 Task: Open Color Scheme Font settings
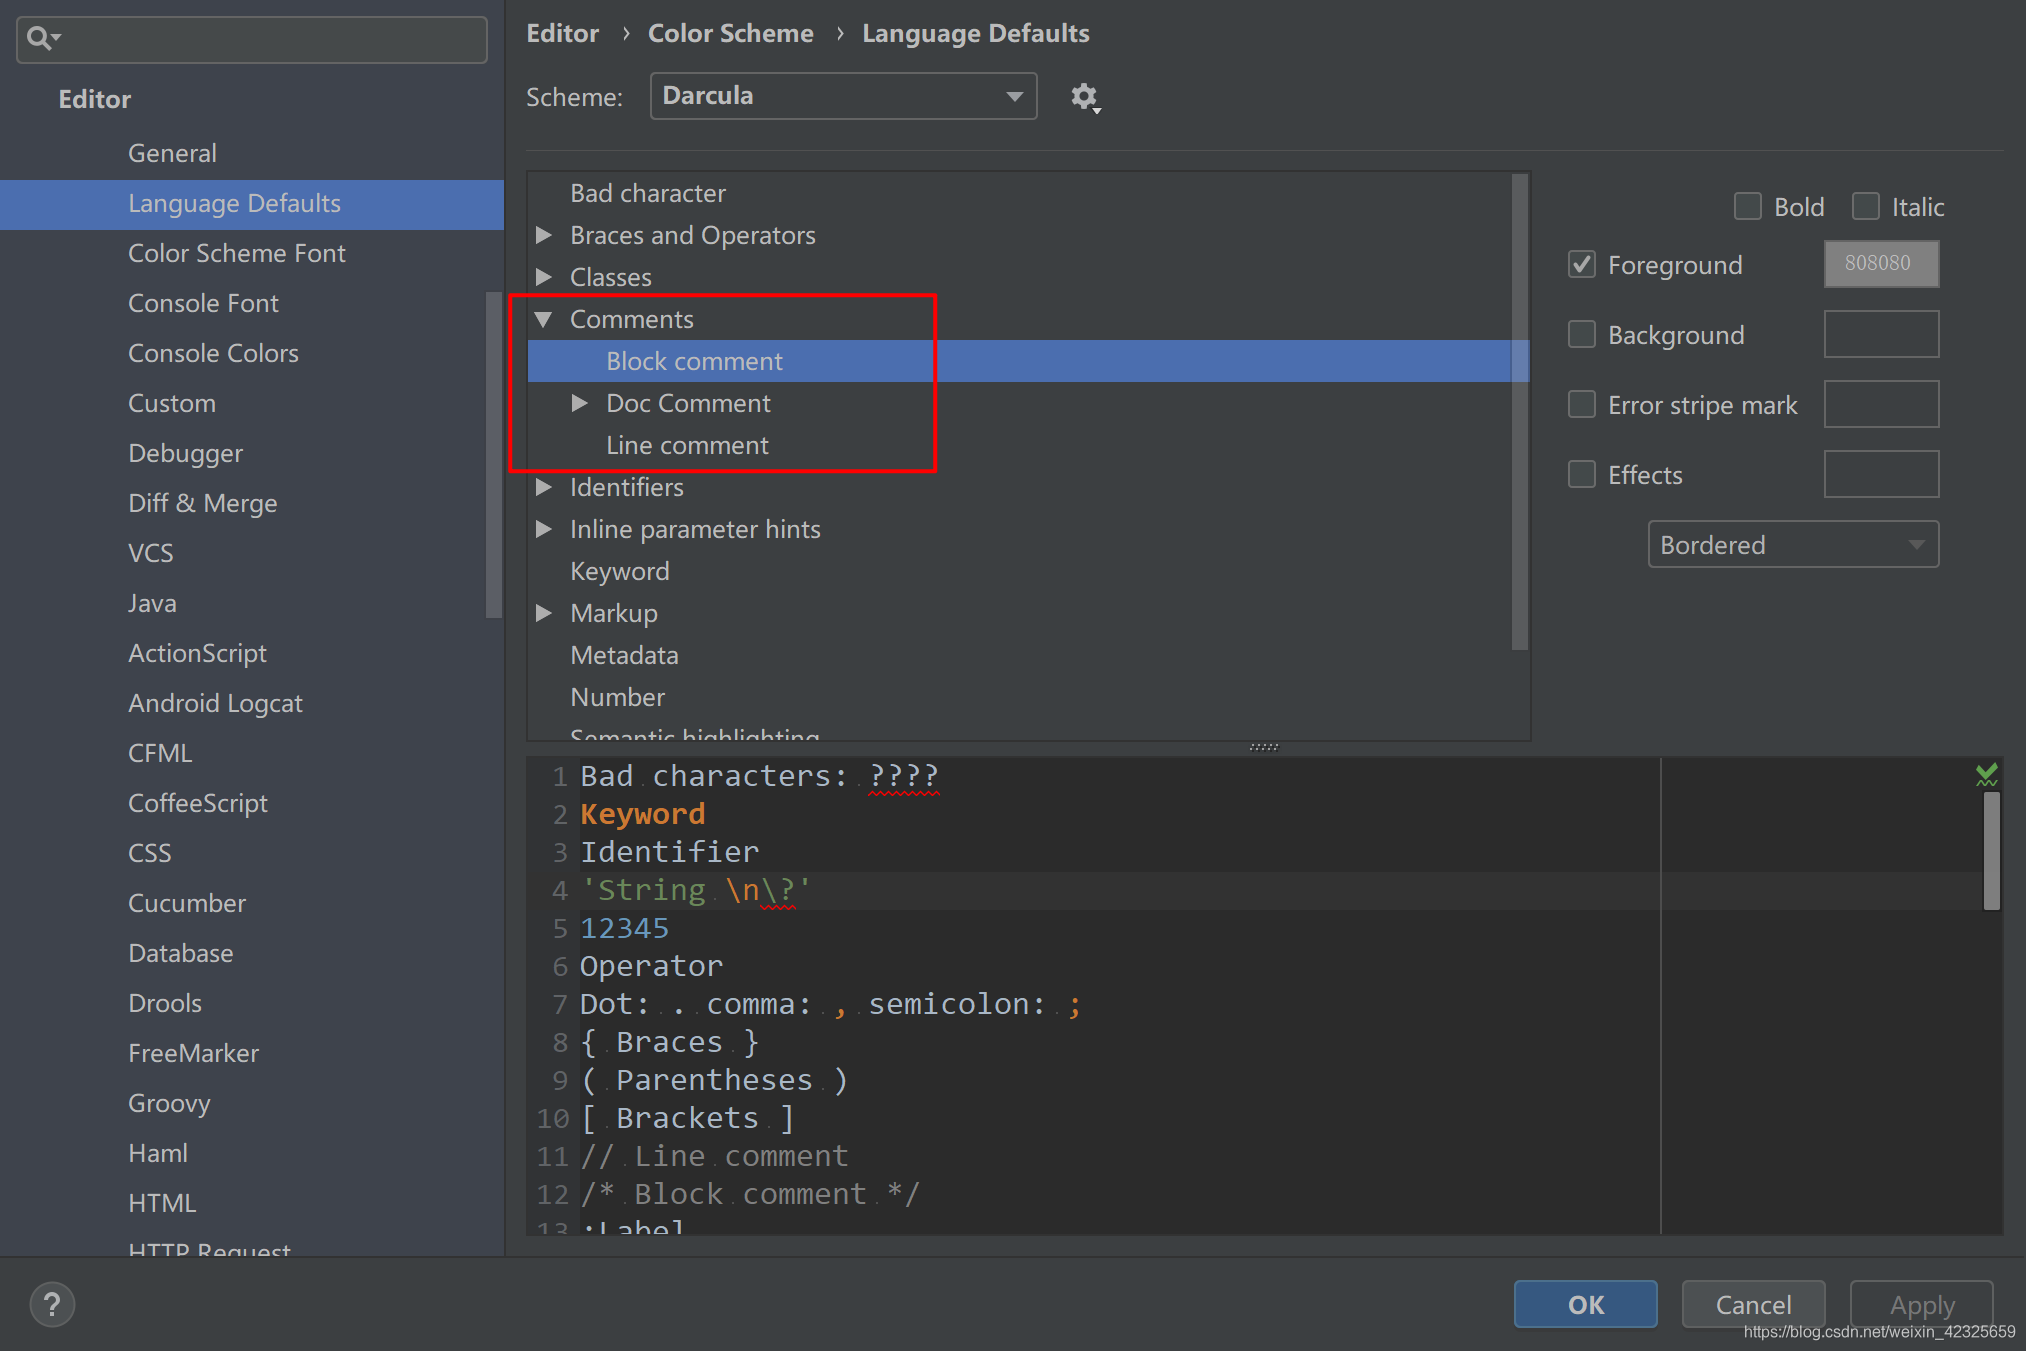click(237, 253)
